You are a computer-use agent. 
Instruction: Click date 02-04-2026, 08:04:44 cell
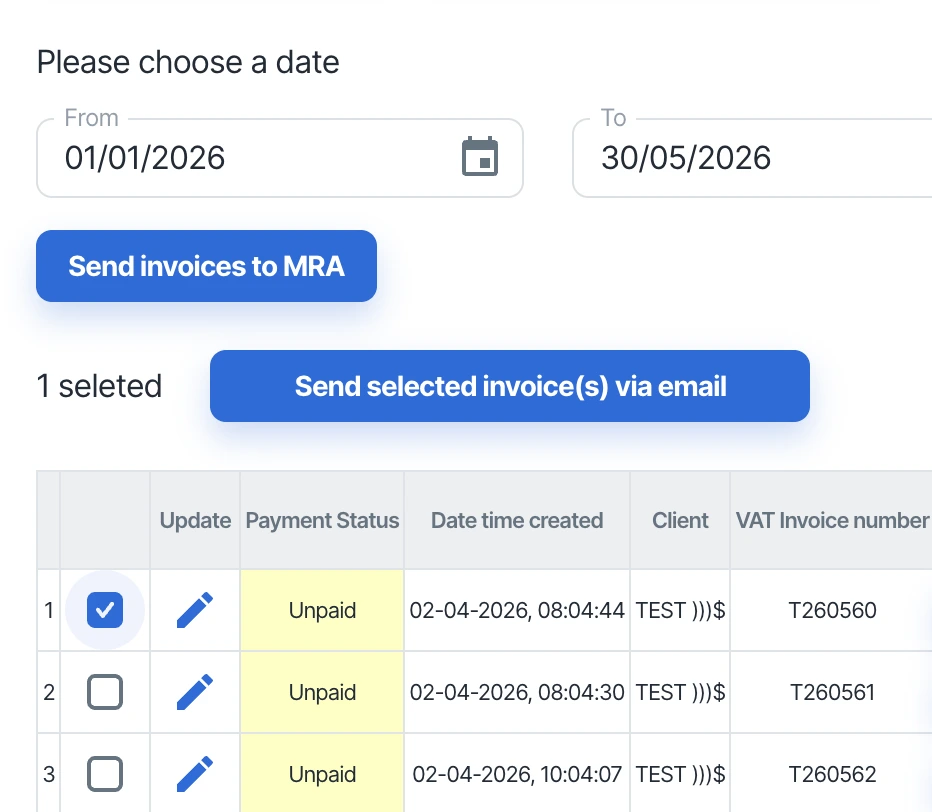pos(517,610)
